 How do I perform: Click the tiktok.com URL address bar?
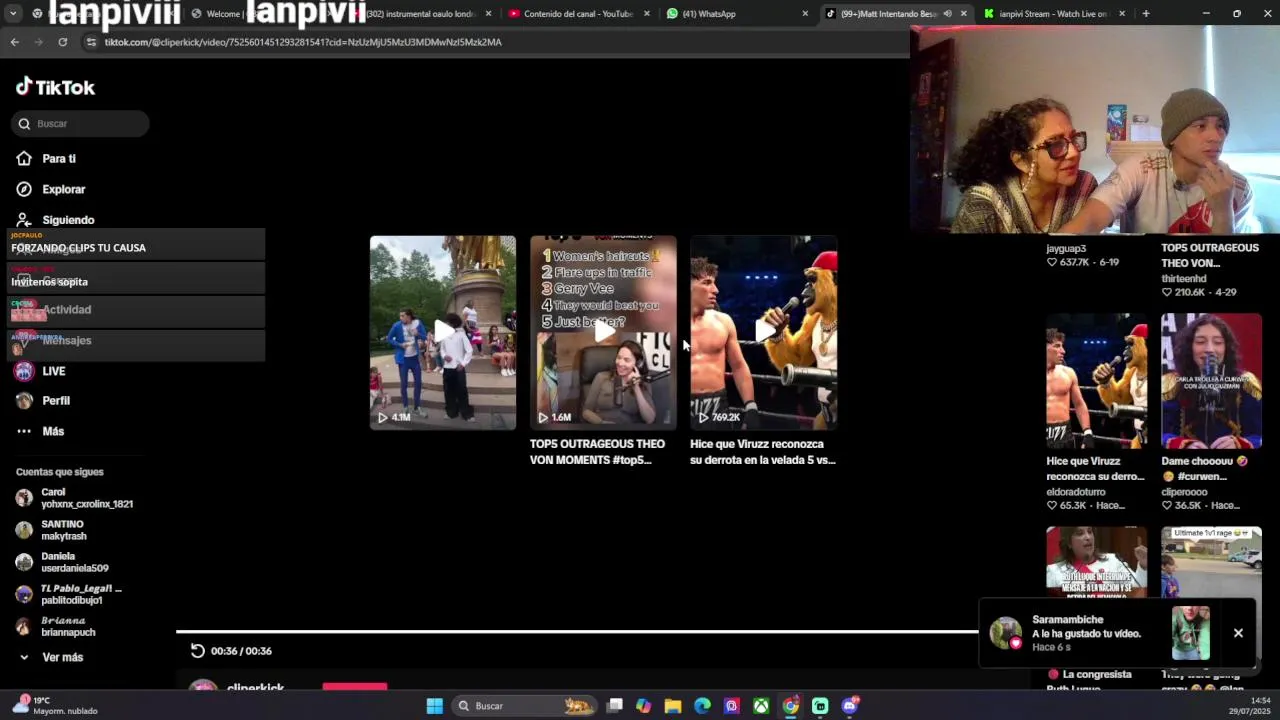[303, 42]
